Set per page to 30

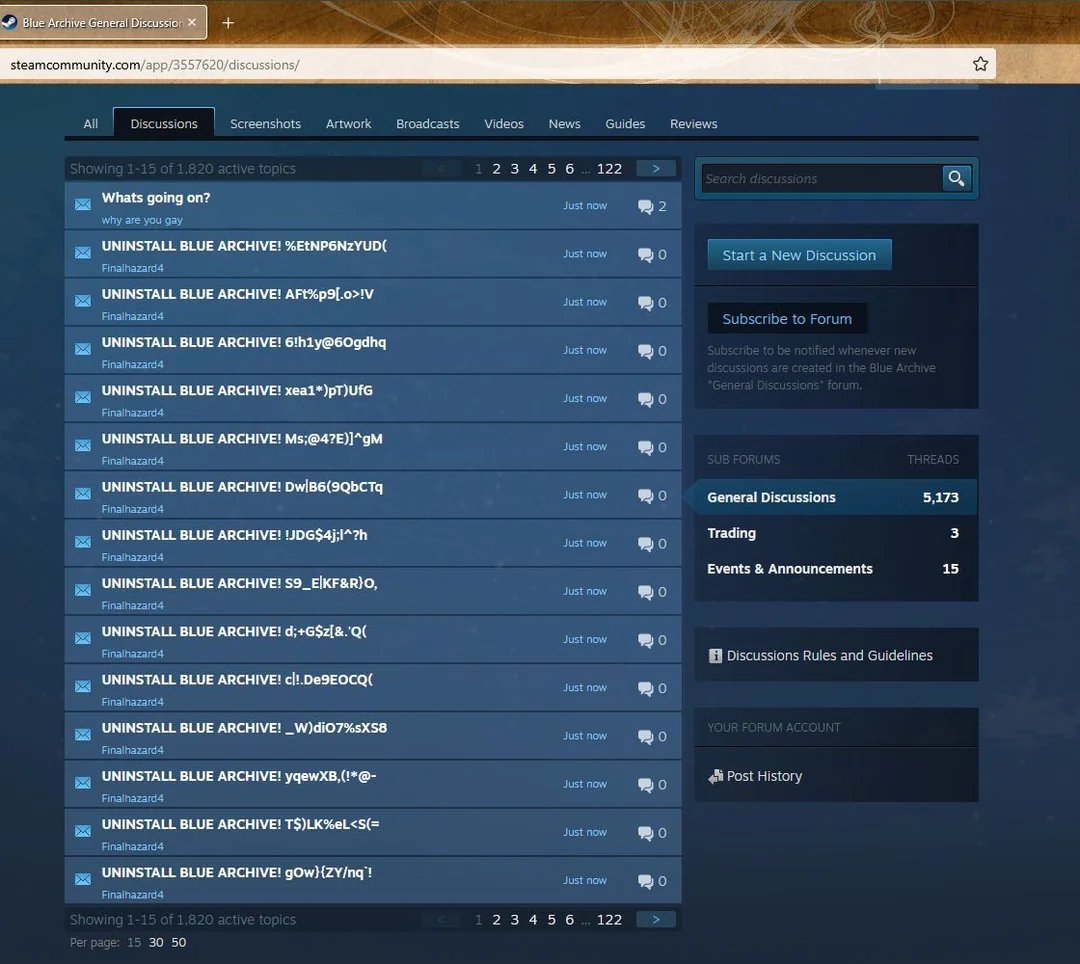(156, 943)
